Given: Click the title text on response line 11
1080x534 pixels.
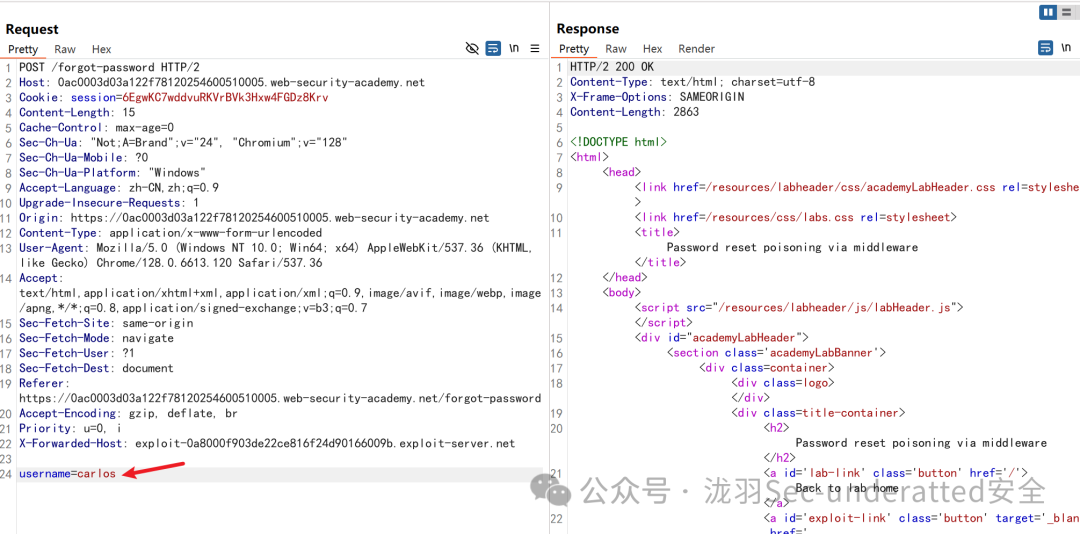Looking at the screenshot, I should [792, 247].
